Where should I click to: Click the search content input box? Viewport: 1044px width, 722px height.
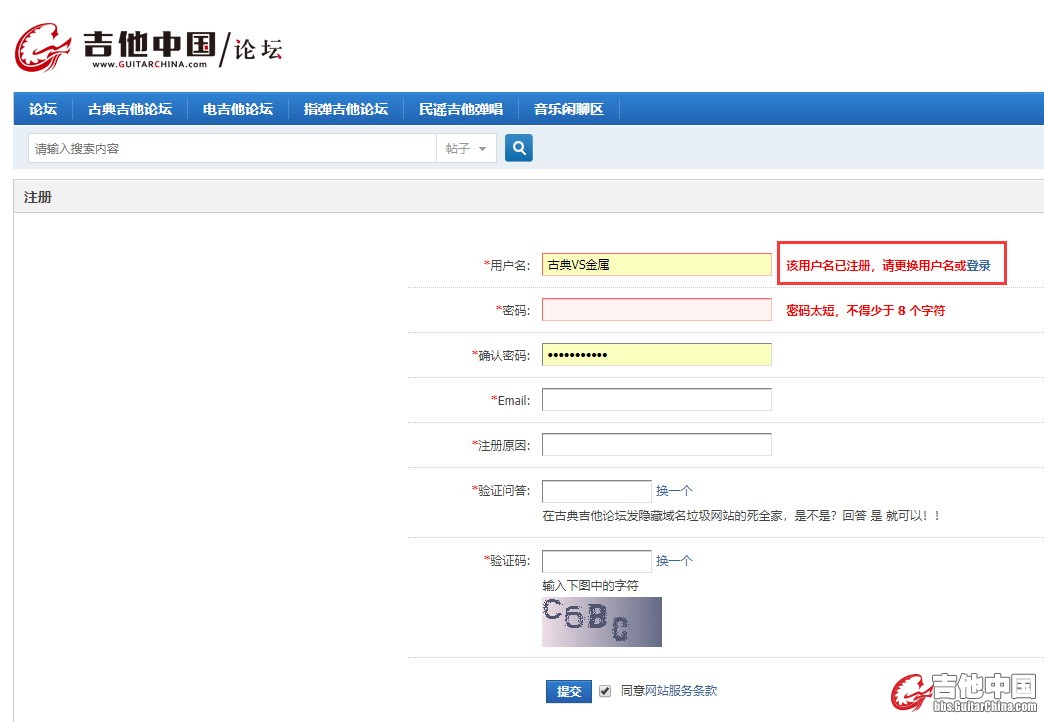230,149
